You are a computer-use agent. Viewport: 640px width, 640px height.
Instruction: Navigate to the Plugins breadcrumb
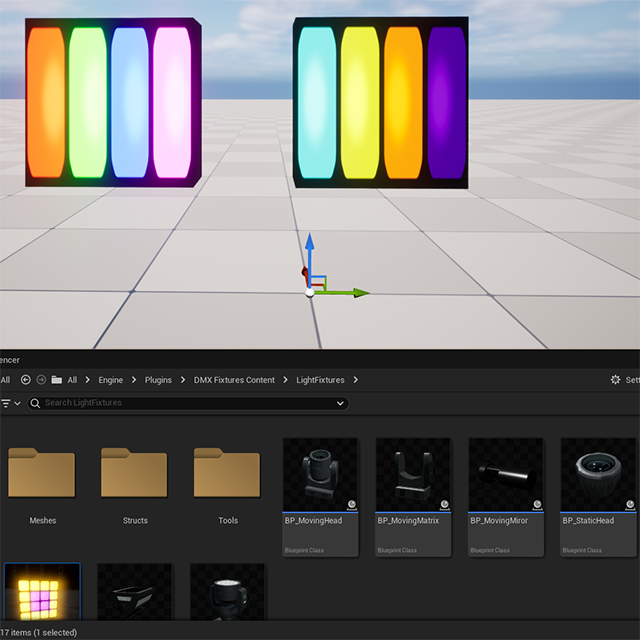158,380
